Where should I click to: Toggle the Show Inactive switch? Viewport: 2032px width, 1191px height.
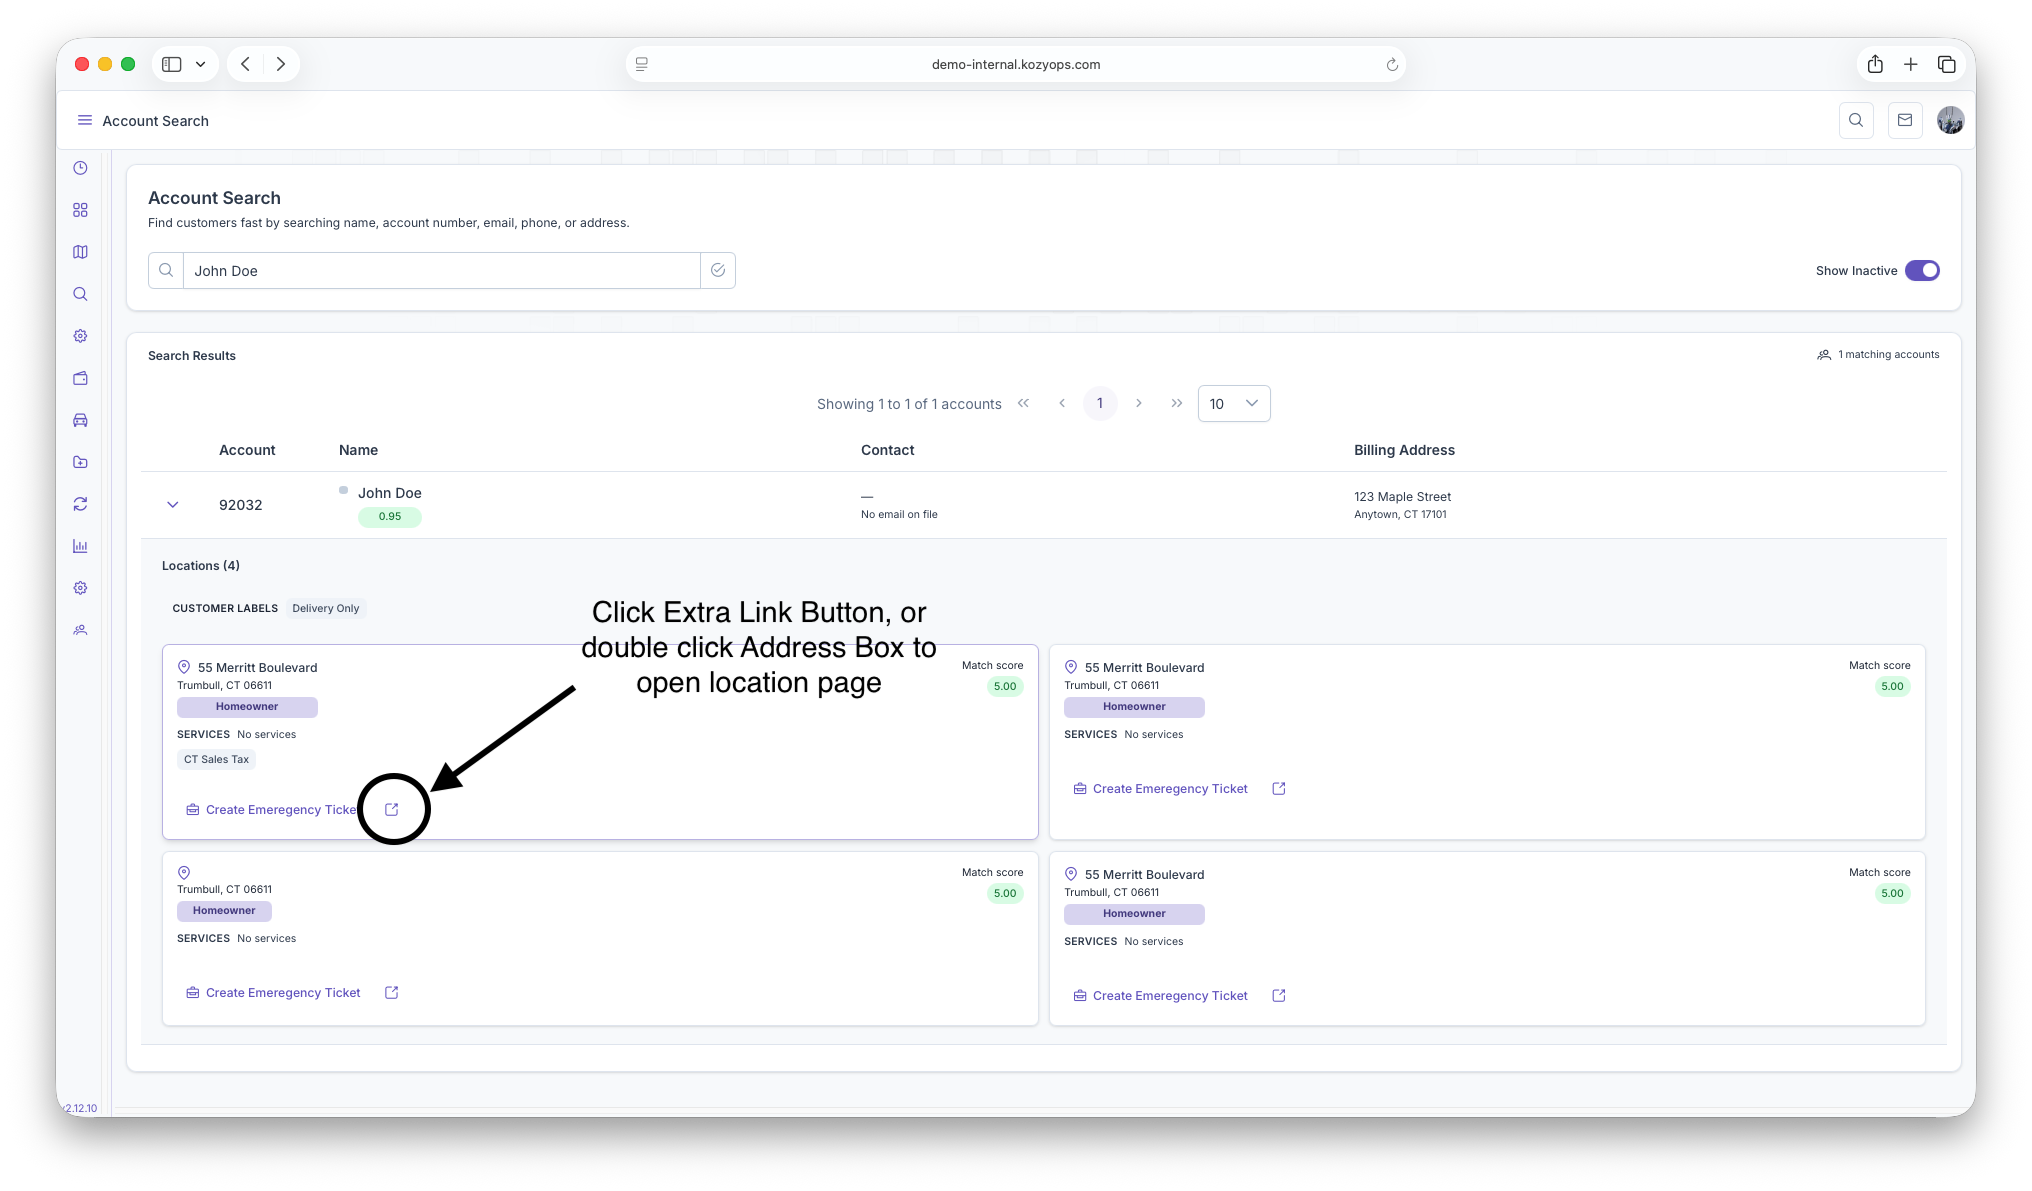1921,270
